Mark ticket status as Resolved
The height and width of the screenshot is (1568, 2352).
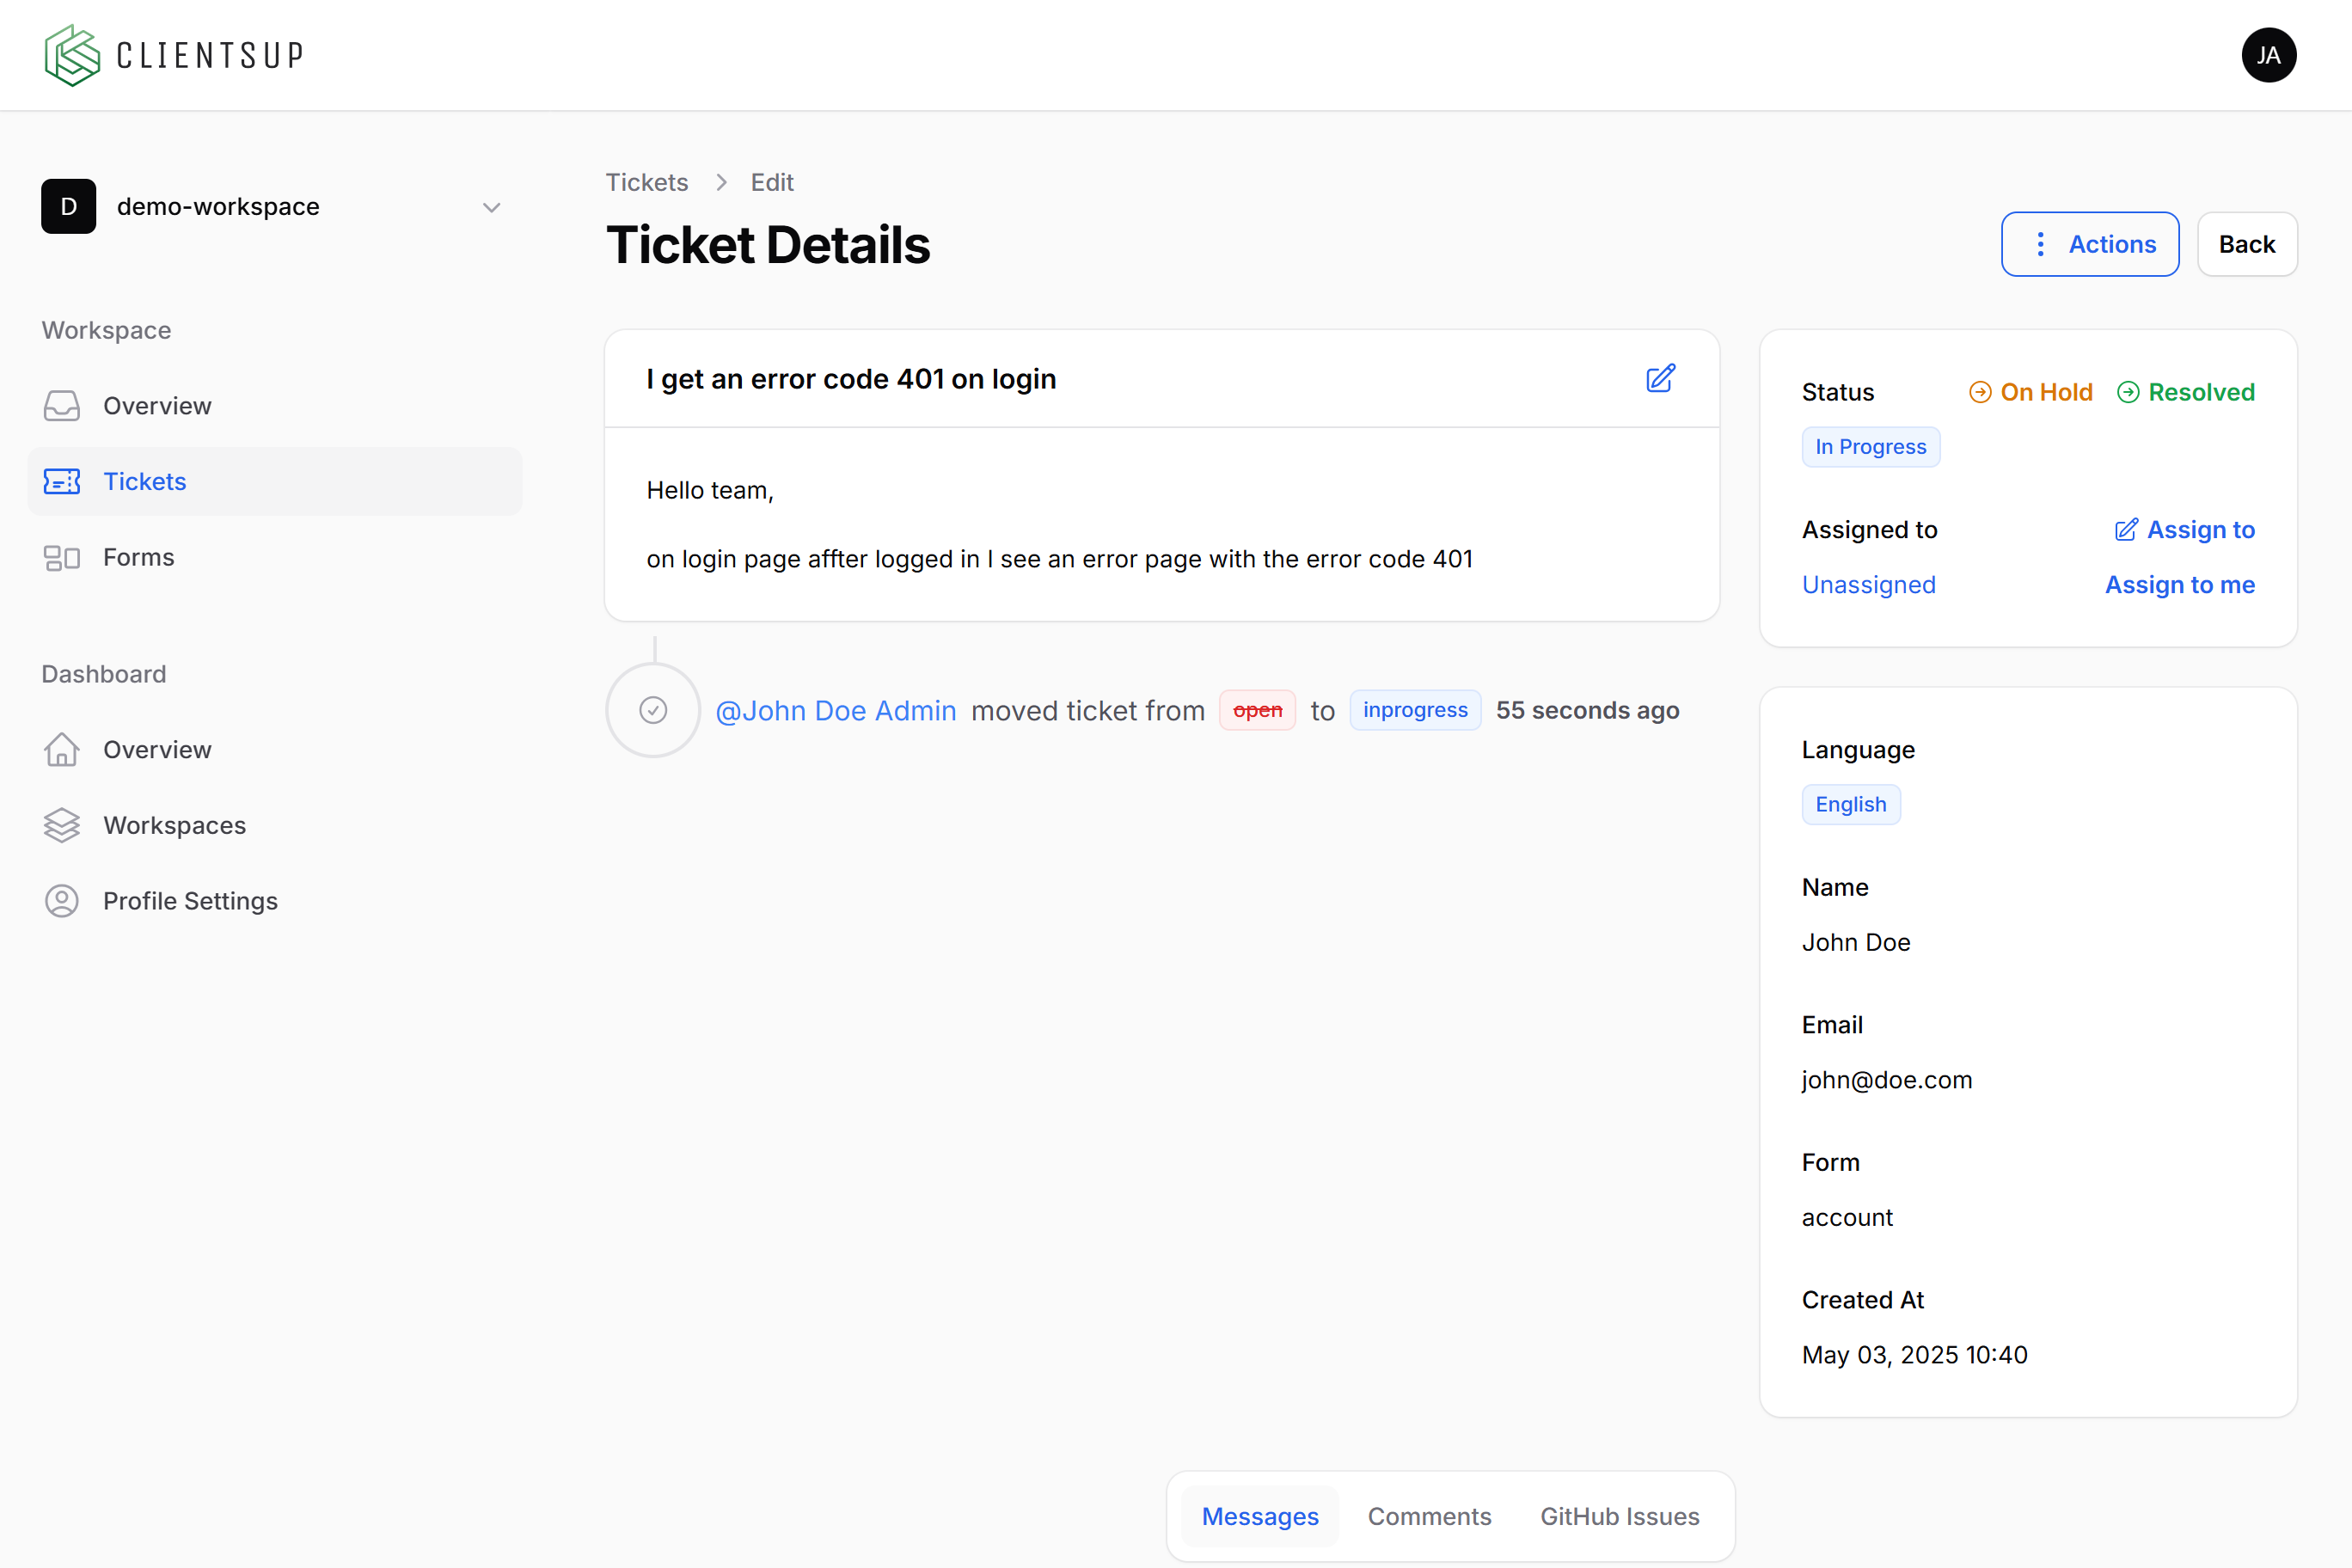point(2186,392)
